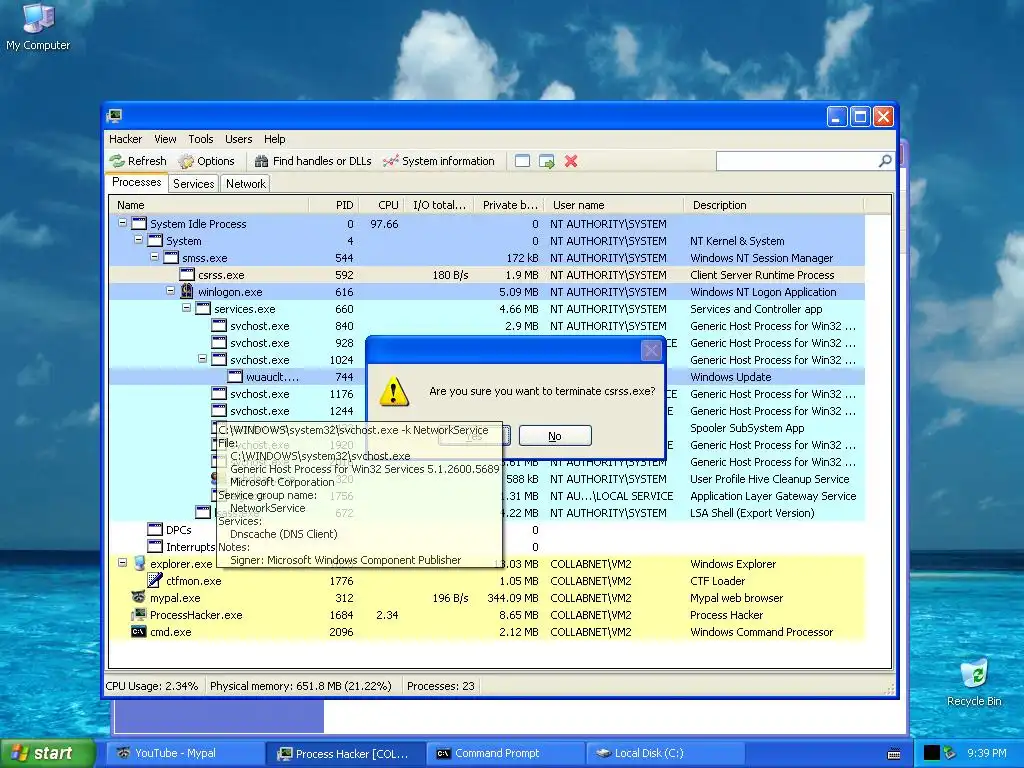Click the window-with-green-arrow toolbar icon
Viewport: 1024px width, 768px height.
click(547, 161)
